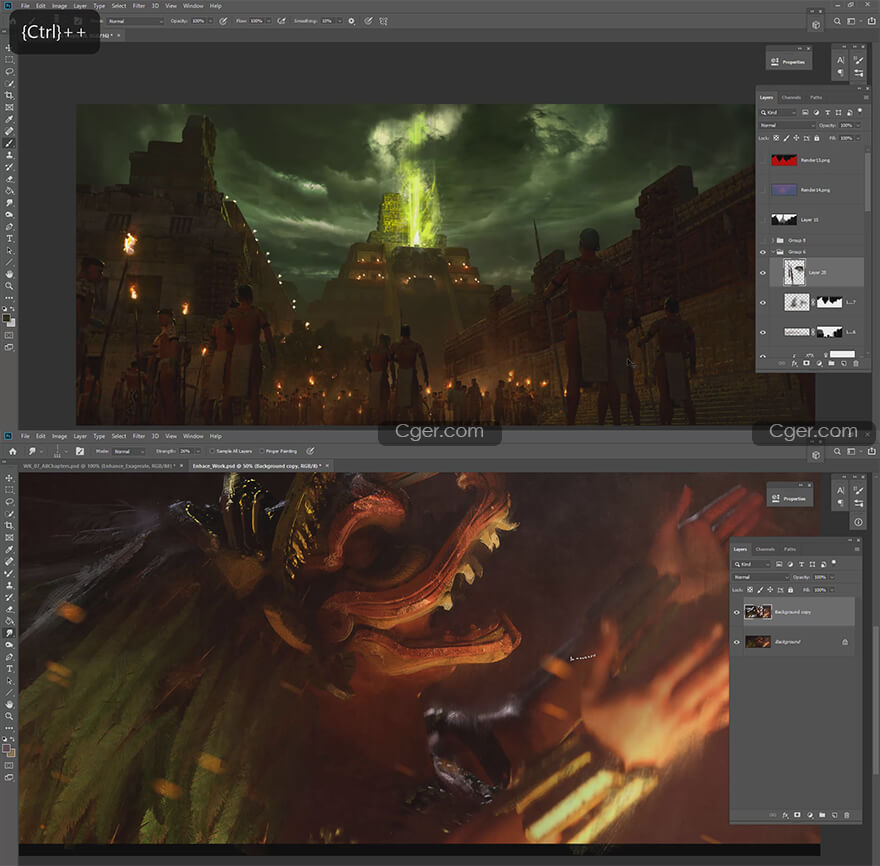
Task: Hide the Background copy layer
Action: coord(737,612)
